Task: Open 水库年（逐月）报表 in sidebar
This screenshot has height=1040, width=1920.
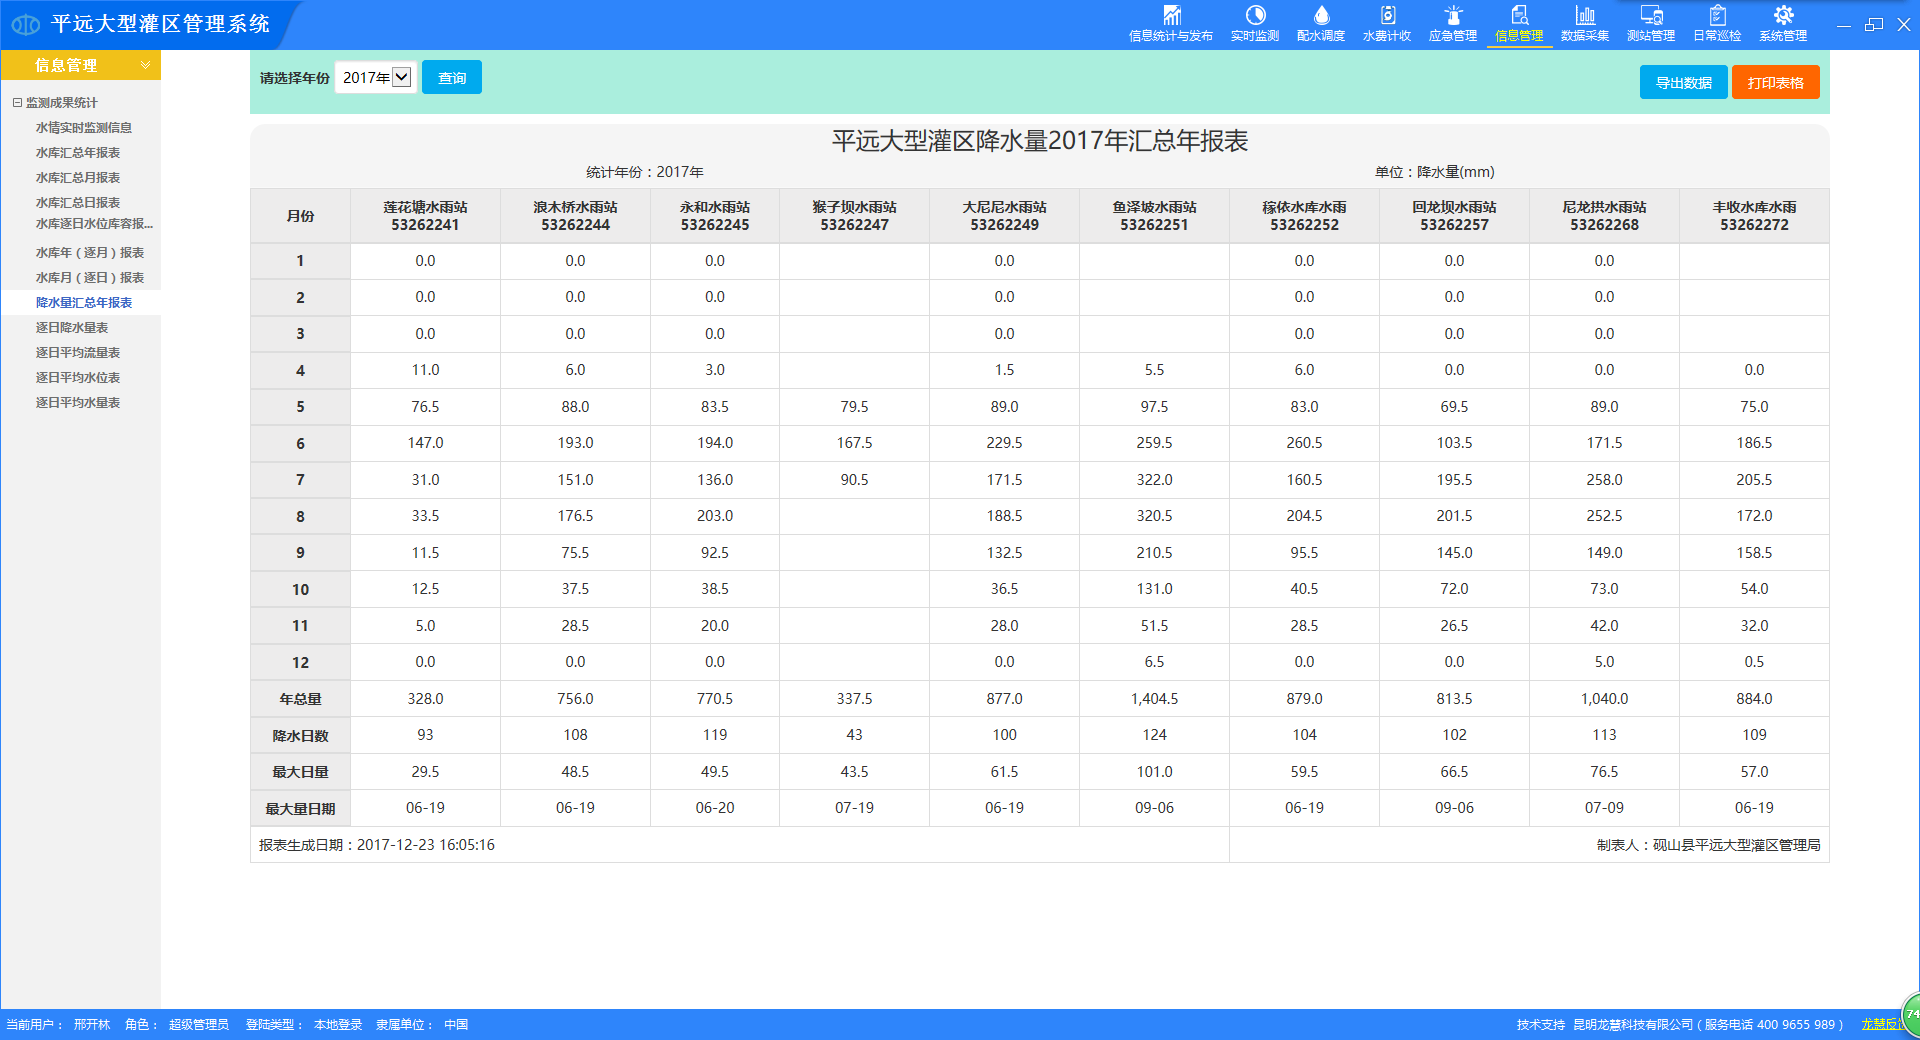Action: pyautogui.click(x=90, y=253)
